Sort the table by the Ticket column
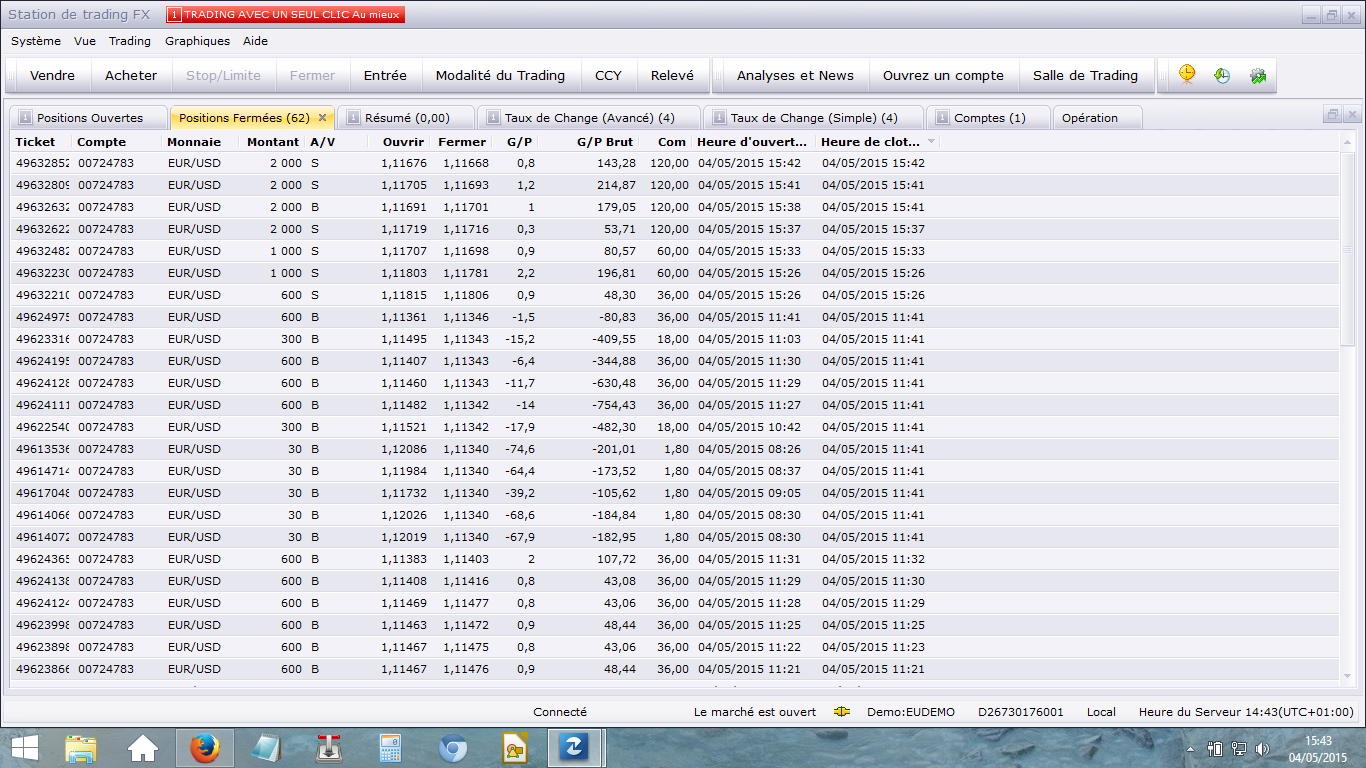 40,142
